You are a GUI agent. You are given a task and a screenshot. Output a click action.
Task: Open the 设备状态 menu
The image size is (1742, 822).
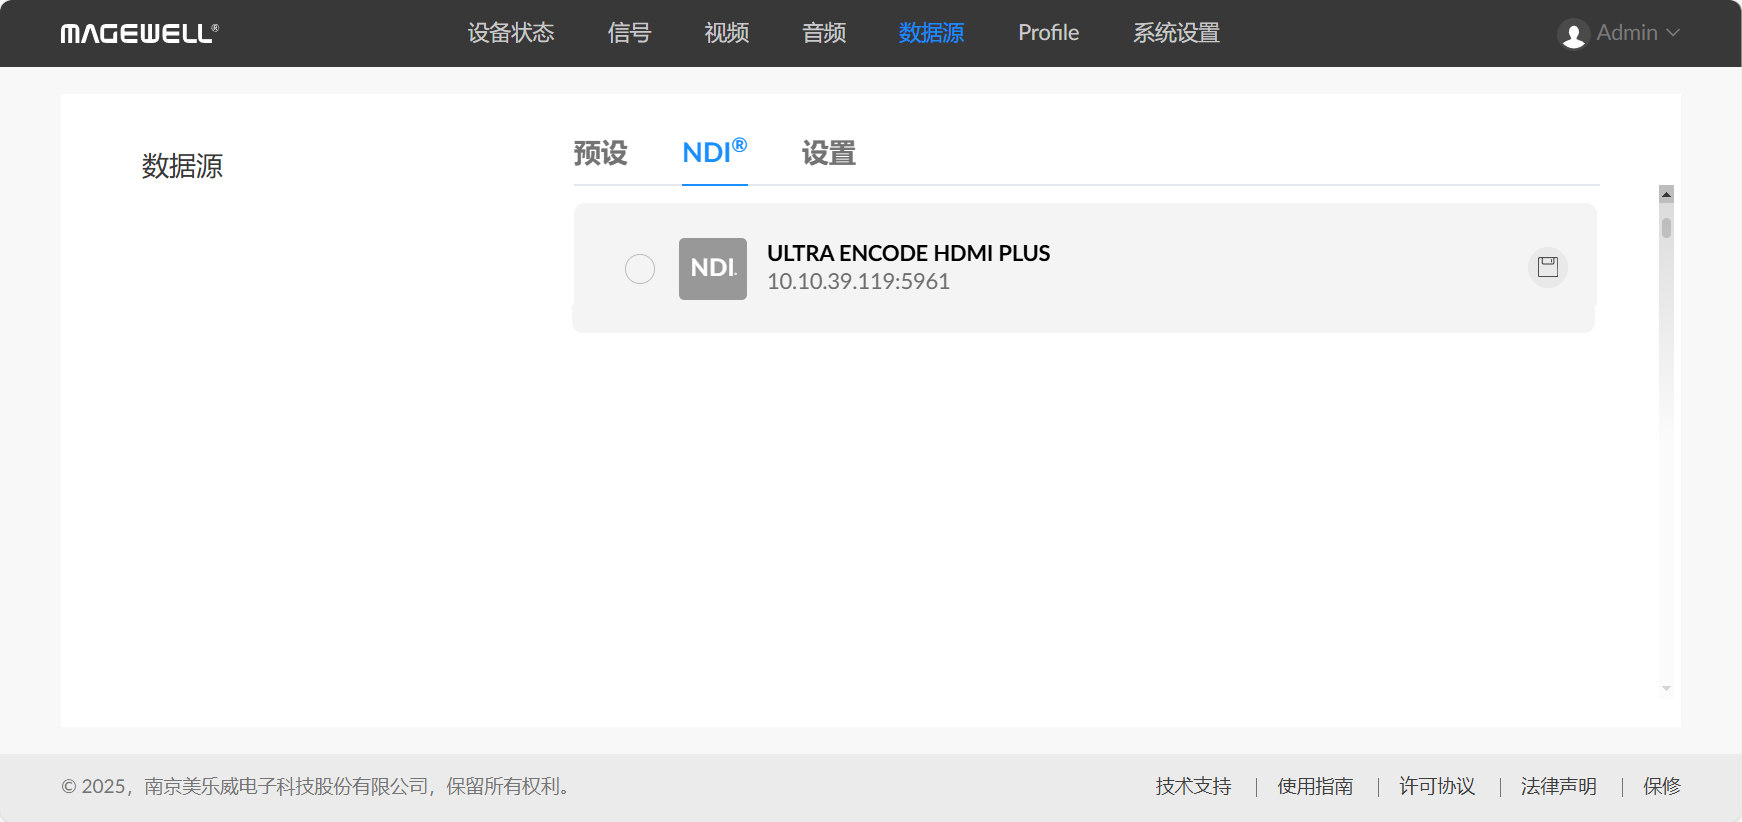(x=510, y=33)
